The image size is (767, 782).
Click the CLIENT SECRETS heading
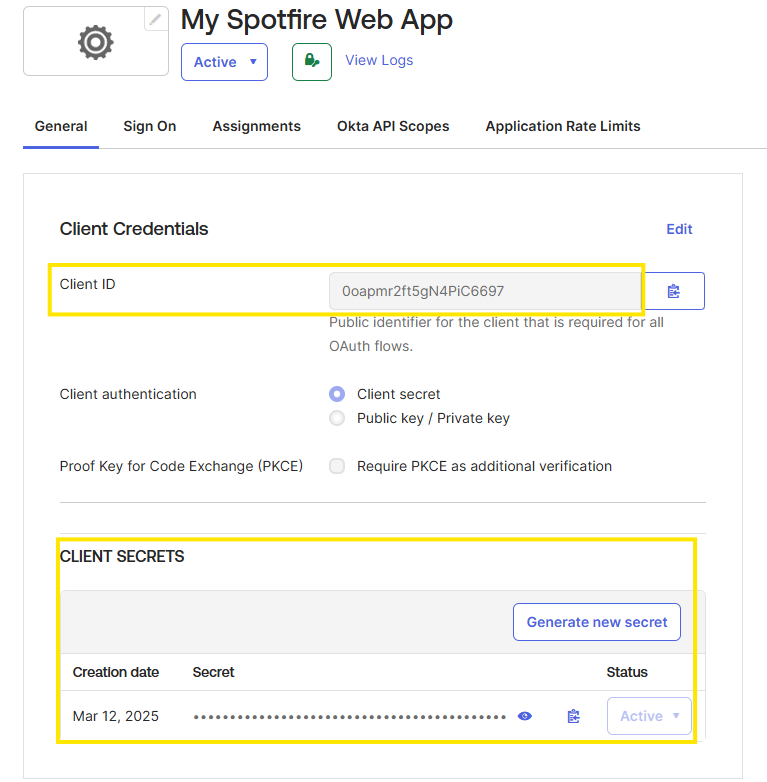122,556
